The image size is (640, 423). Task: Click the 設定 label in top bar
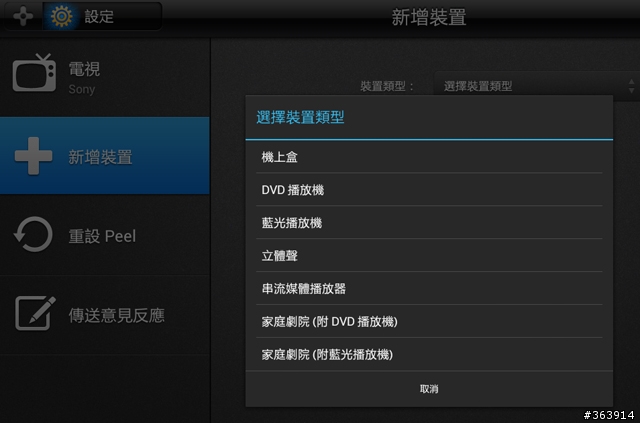point(99,17)
